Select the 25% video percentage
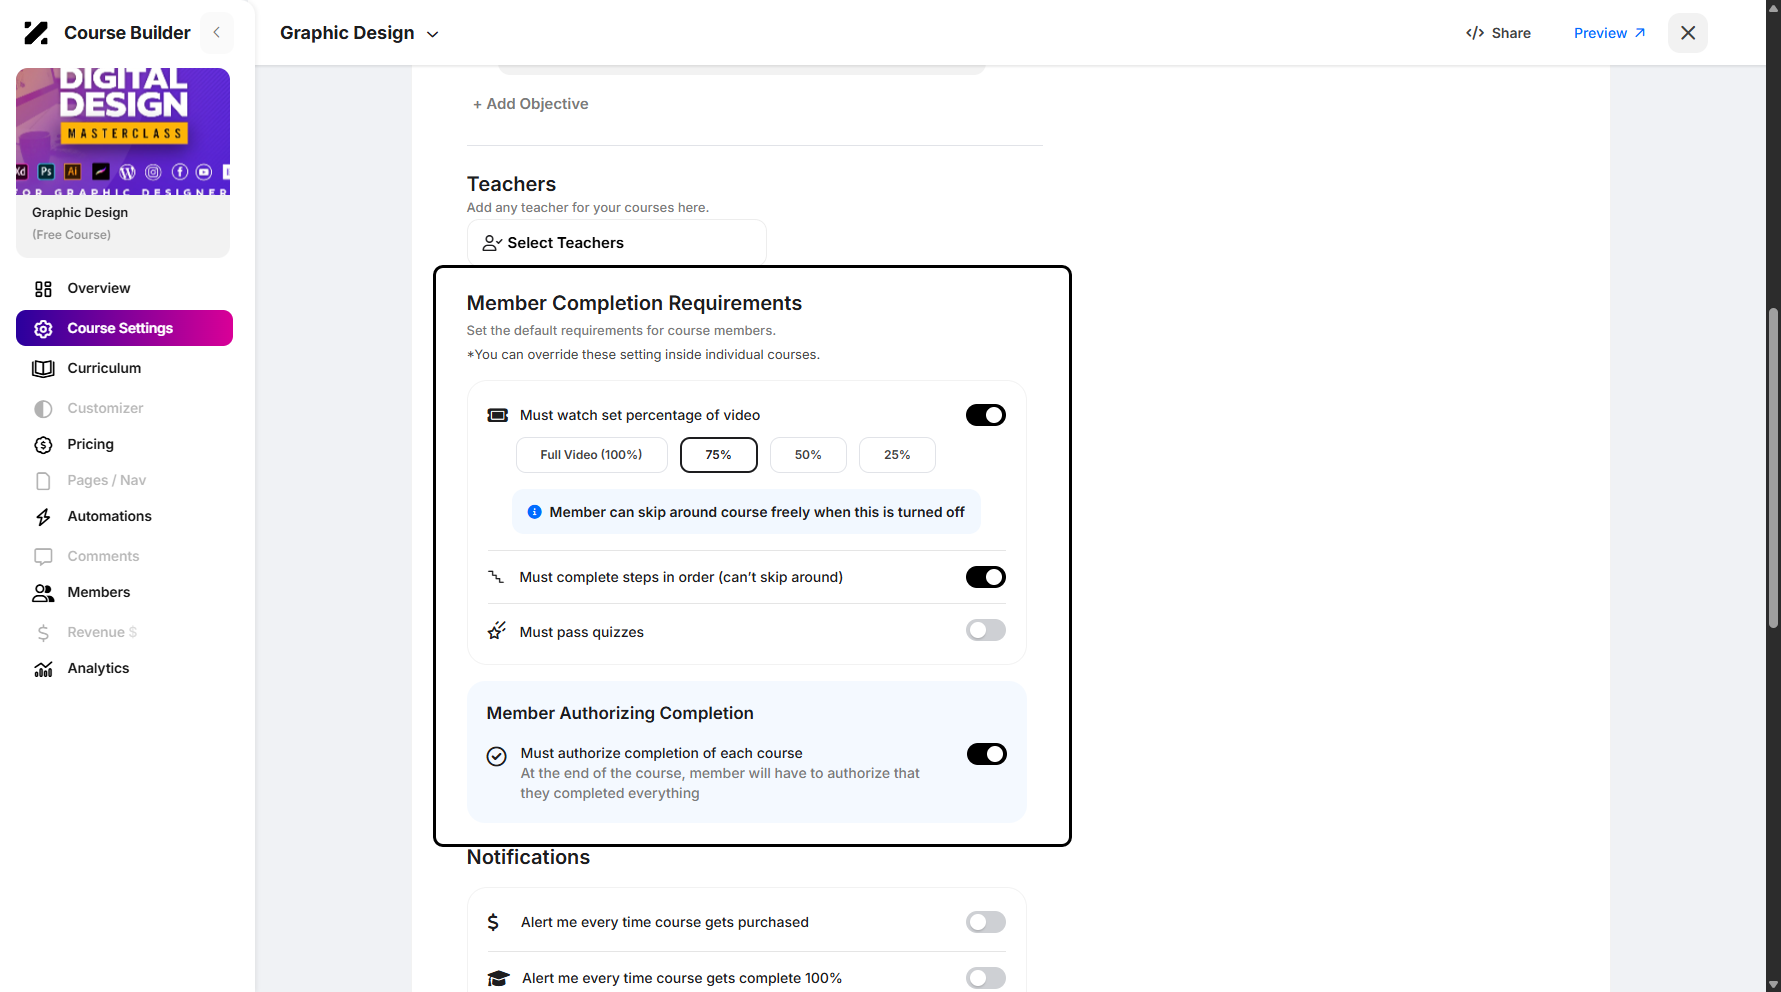1781x992 pixels. [897, 455]
